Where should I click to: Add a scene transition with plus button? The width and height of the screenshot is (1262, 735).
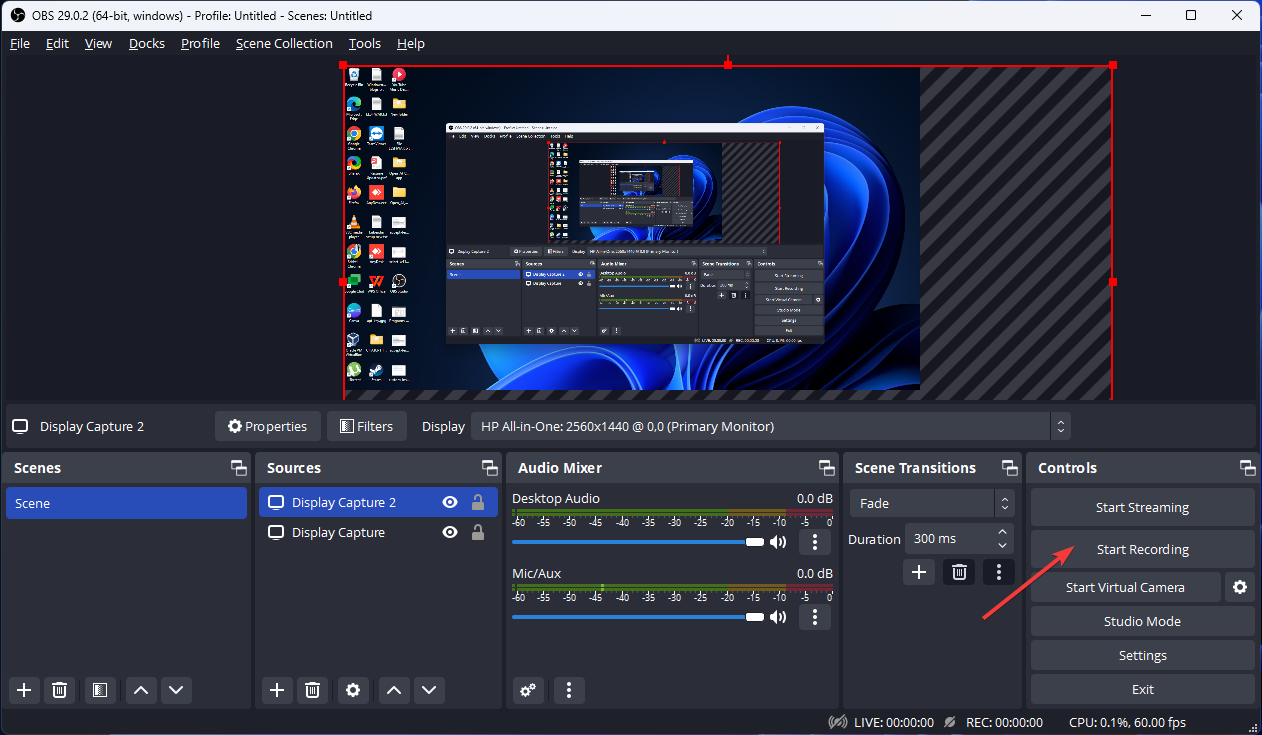(x=919, y=572)
